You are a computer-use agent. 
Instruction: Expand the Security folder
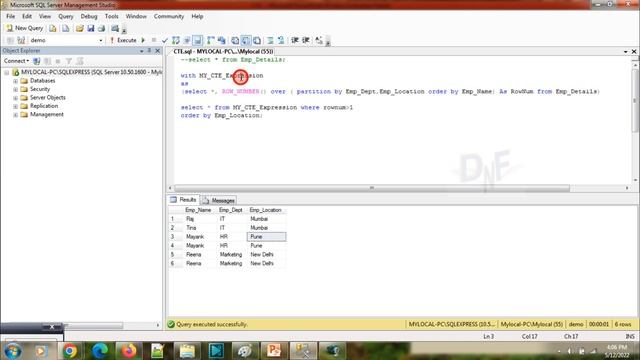click(16, 89)
